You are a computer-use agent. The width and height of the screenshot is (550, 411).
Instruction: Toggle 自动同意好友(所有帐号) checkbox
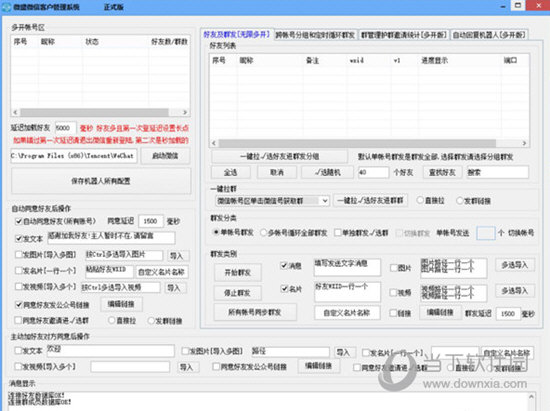tap(19, 221)
